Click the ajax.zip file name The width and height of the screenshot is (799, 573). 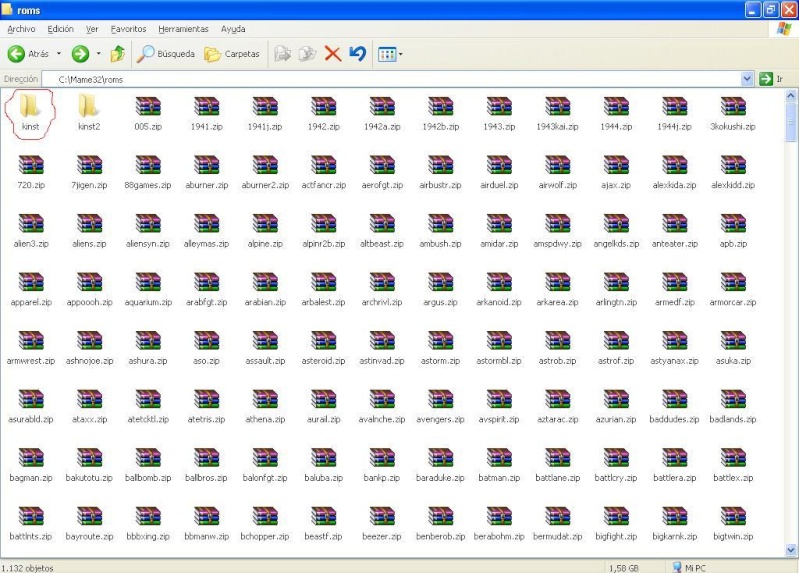click(x=616, y=185)
